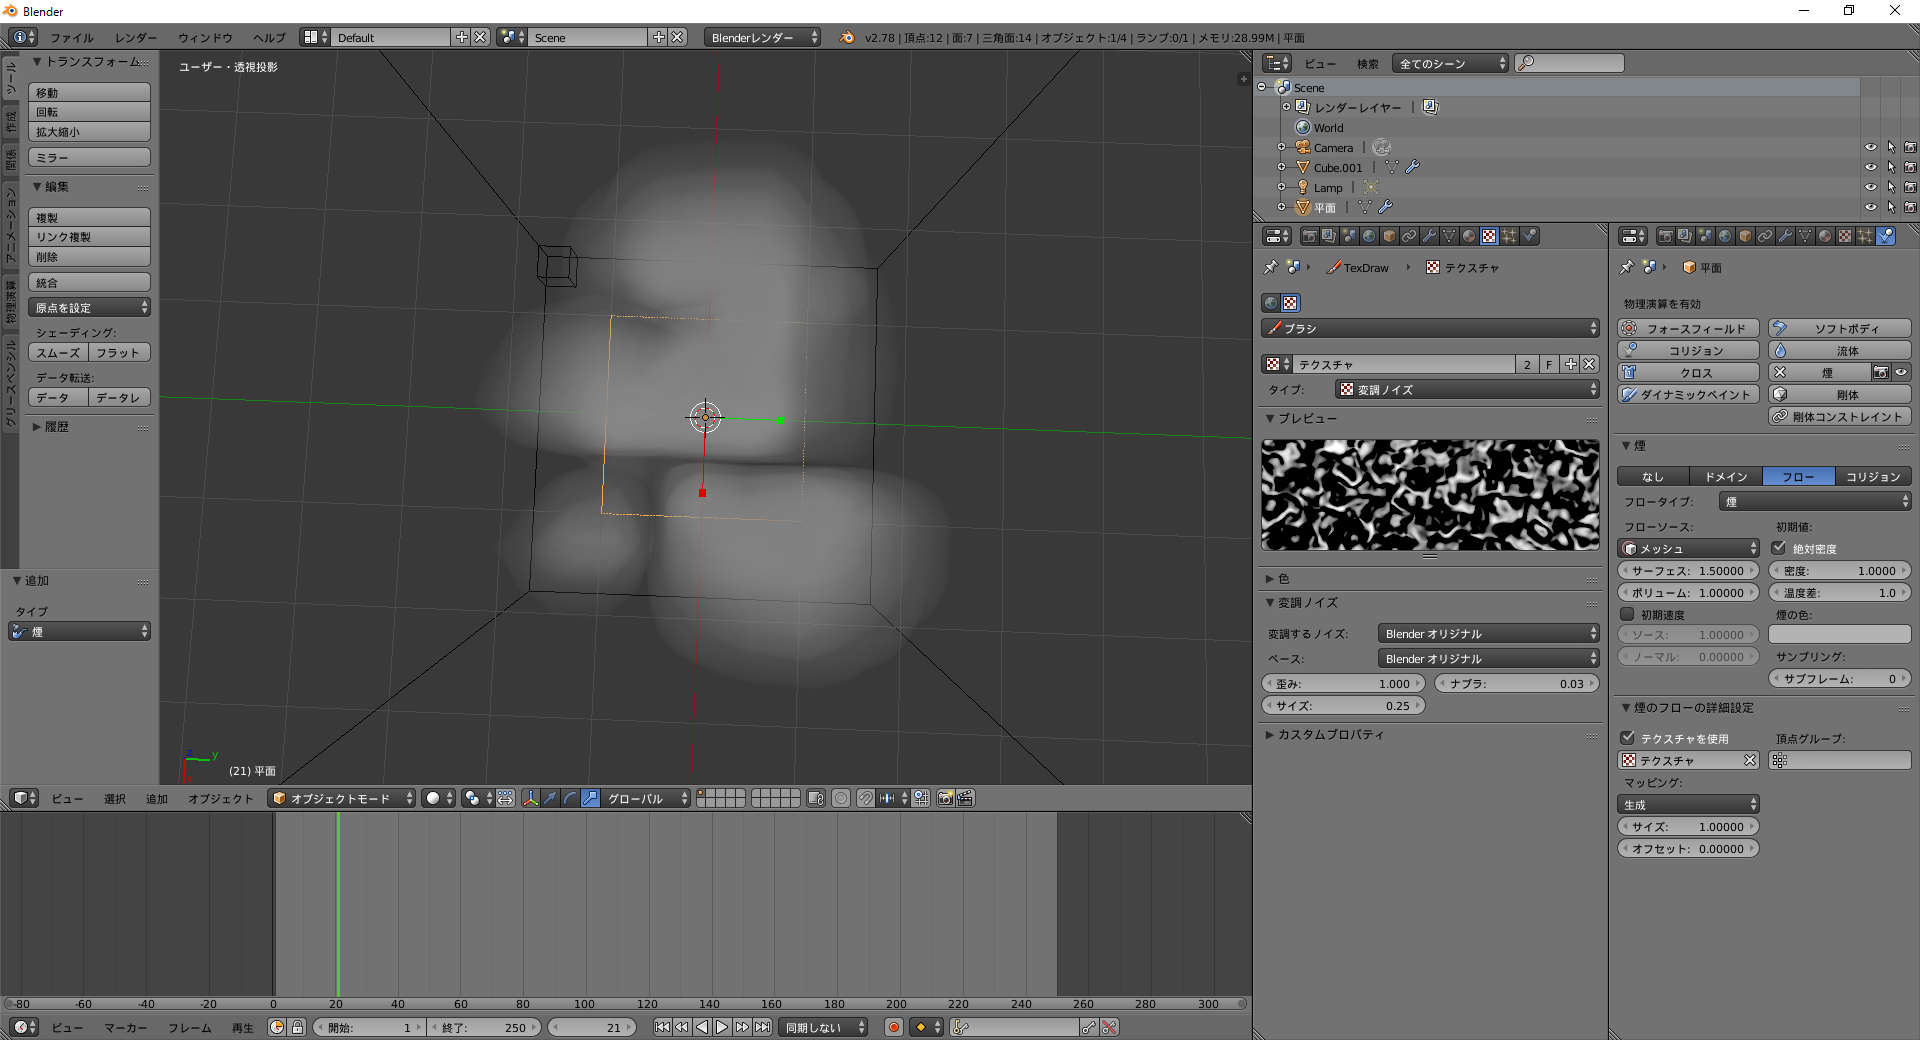Open the texture properties tab in left panel

point(1489,236)
